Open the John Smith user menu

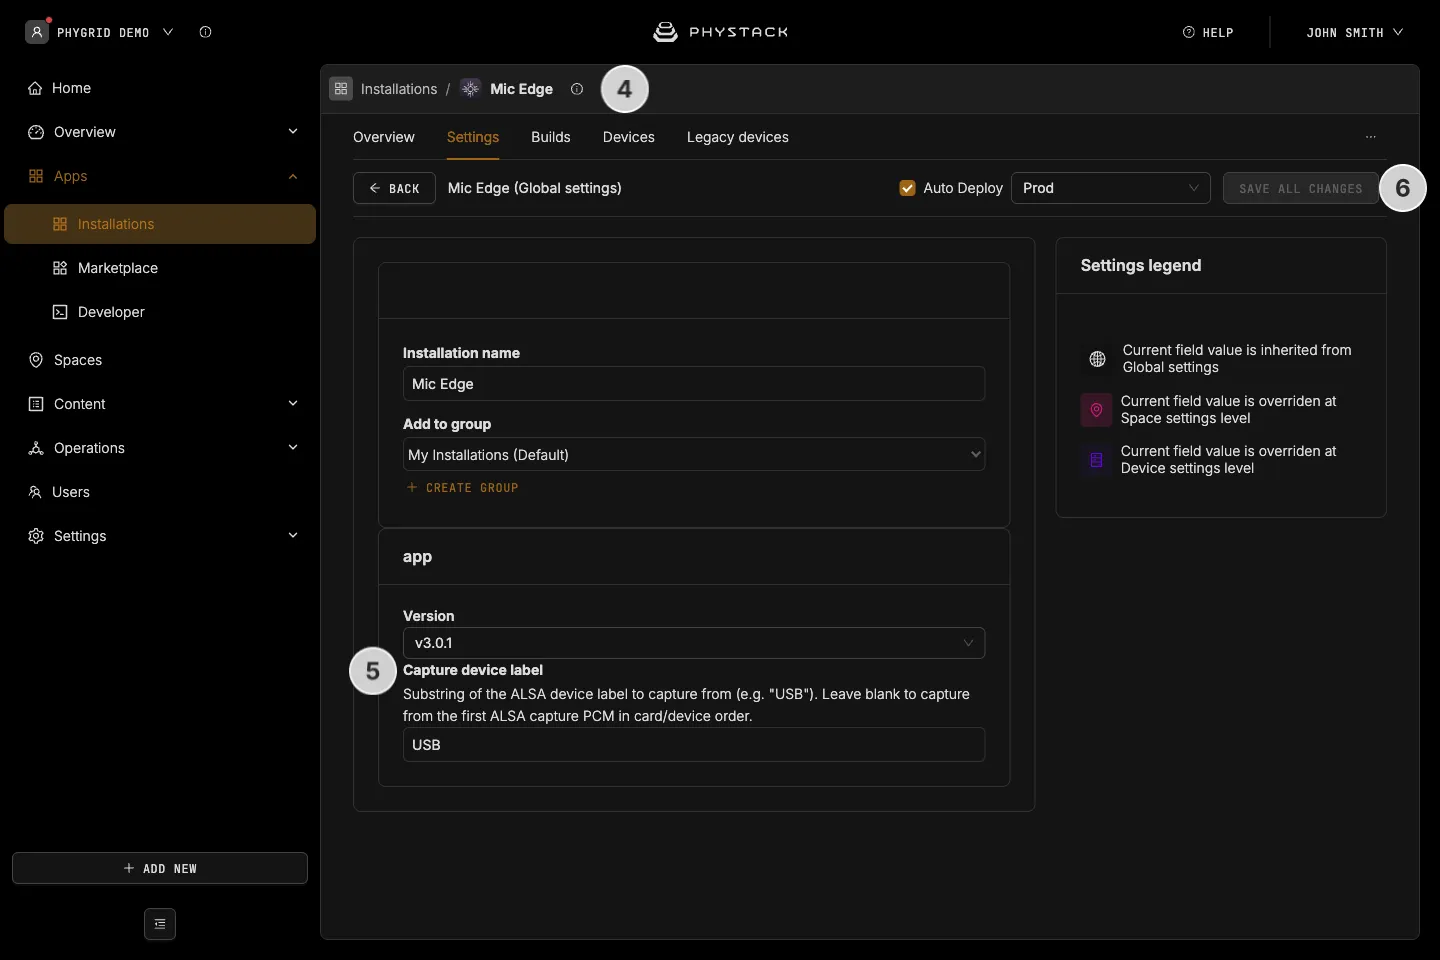pyautogui.click(x=1355, y=32)
